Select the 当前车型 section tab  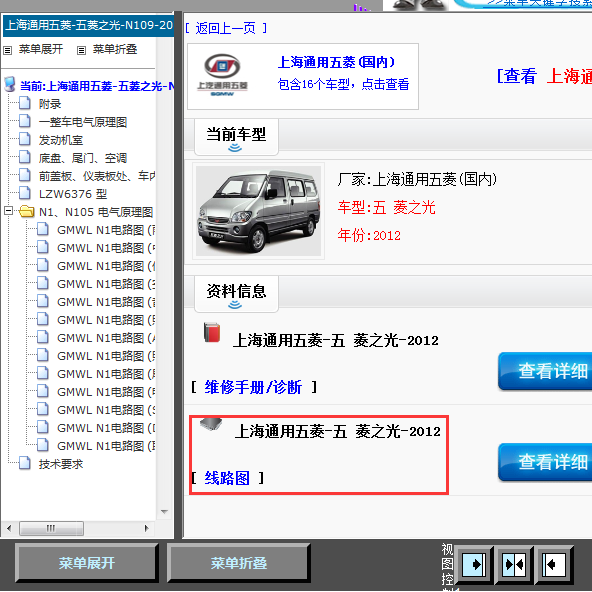pos(236,136)
